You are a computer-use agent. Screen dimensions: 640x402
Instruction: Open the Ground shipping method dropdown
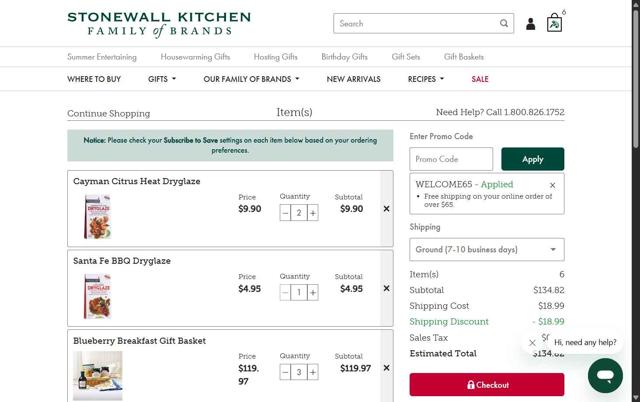[x=487, y=249]
